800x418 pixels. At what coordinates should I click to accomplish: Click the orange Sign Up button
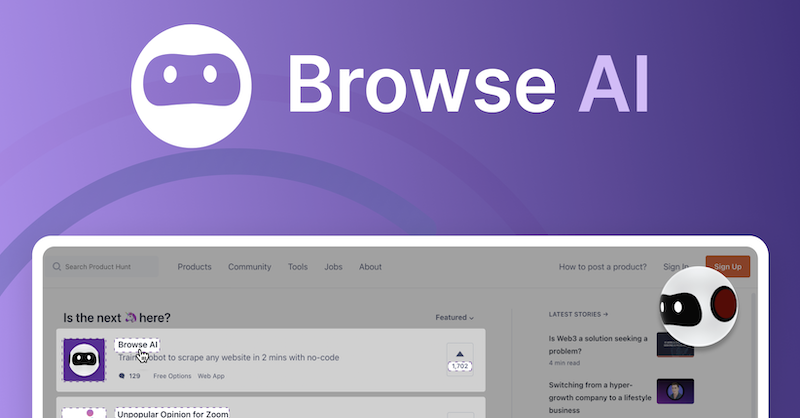[x=728, y=266]
